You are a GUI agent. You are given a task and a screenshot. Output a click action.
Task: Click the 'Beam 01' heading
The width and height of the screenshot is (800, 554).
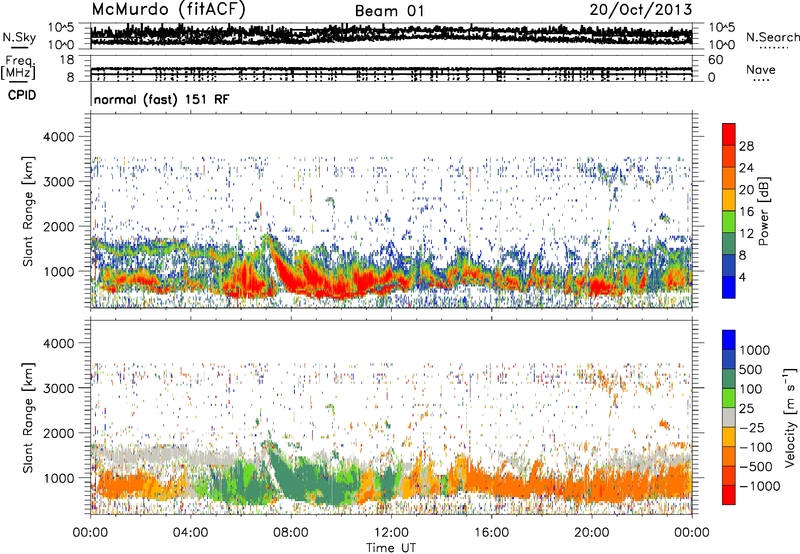coord(389,11)
